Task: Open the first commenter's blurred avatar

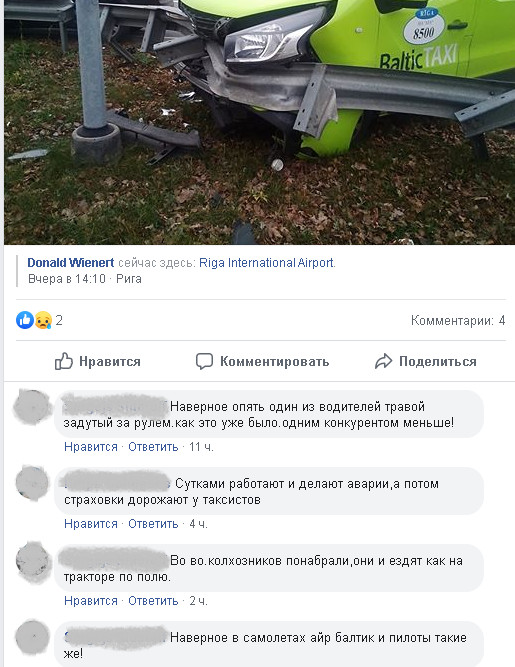Action: 32,407
